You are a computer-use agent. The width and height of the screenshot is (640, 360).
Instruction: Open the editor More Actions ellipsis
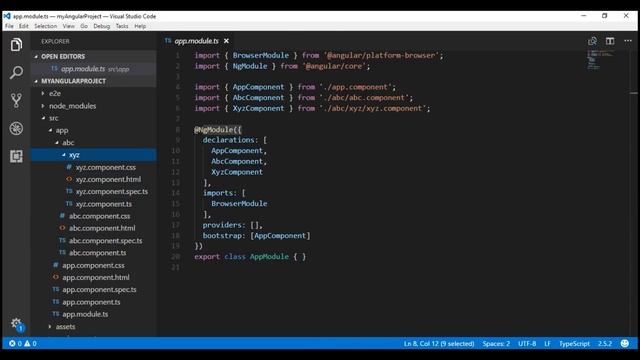[x=628, y=41]
